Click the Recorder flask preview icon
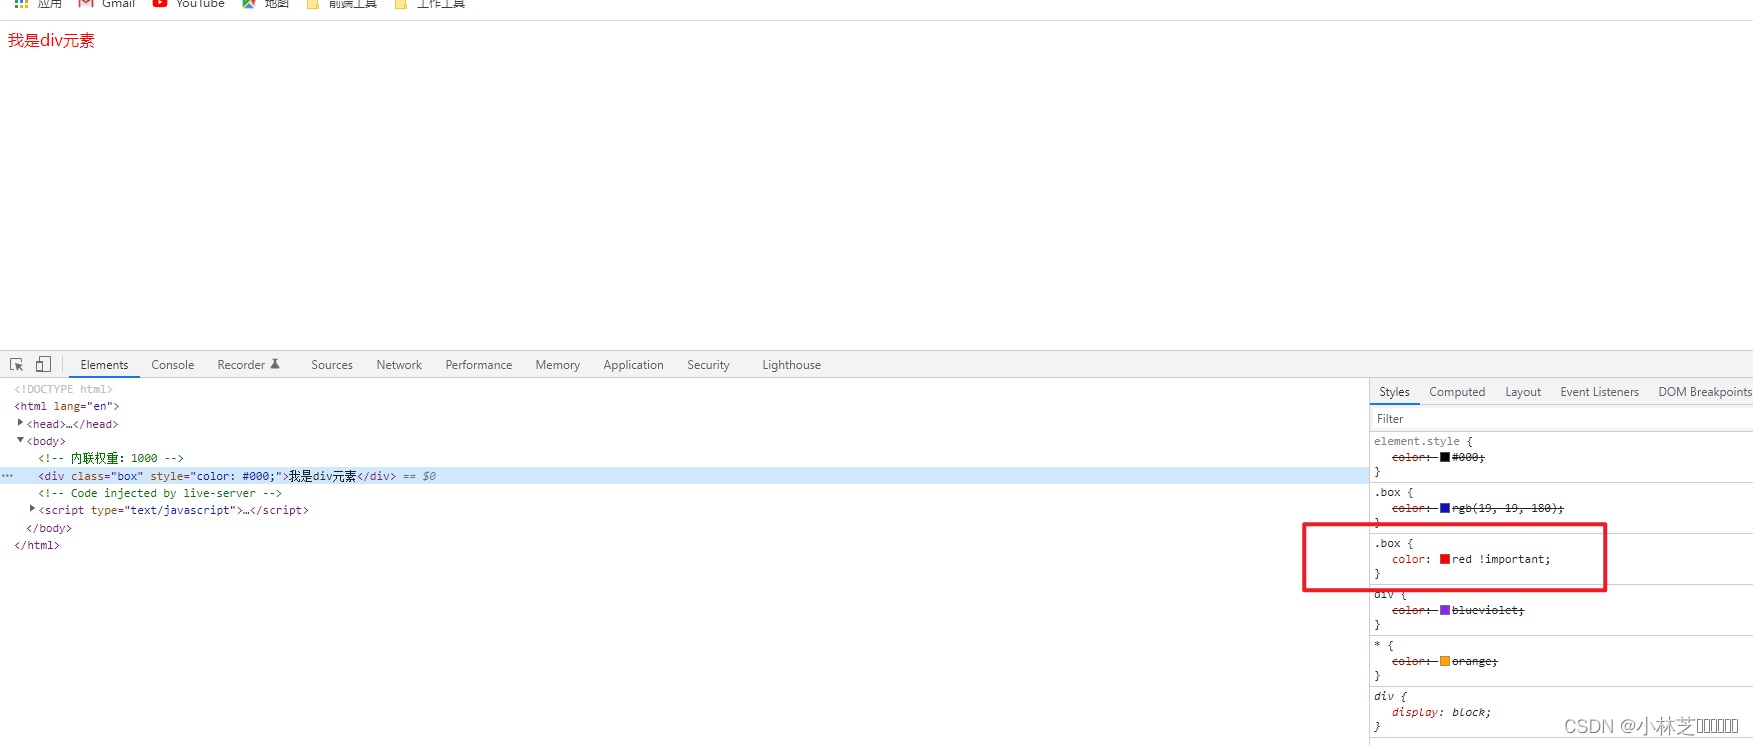This screenshot has height=745, width=1753. click(275, 364)
